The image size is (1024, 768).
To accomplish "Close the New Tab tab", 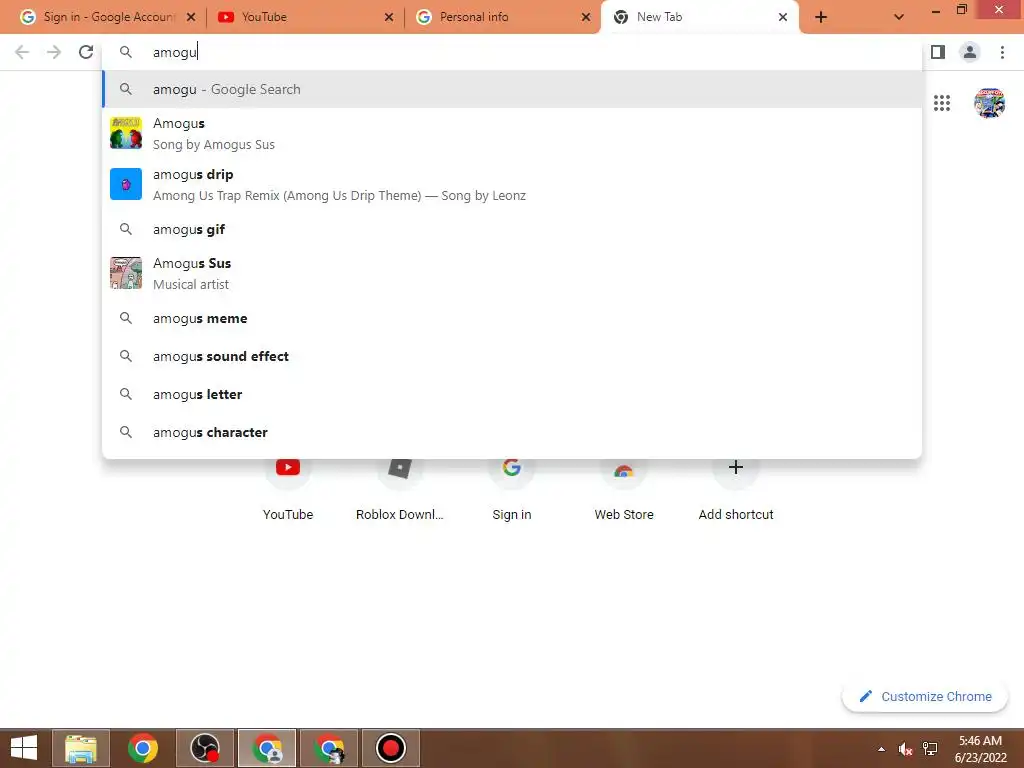I will click(782, 17).
